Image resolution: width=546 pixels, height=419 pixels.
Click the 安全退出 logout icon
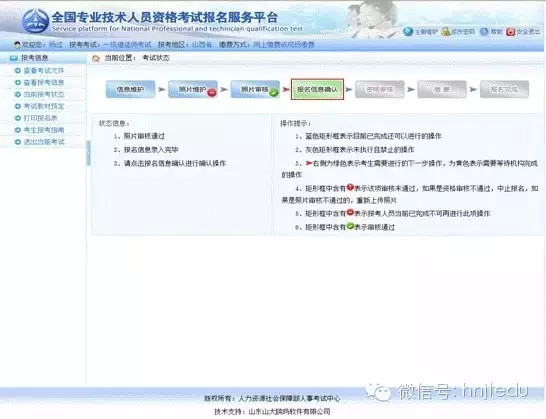point(510,32)
